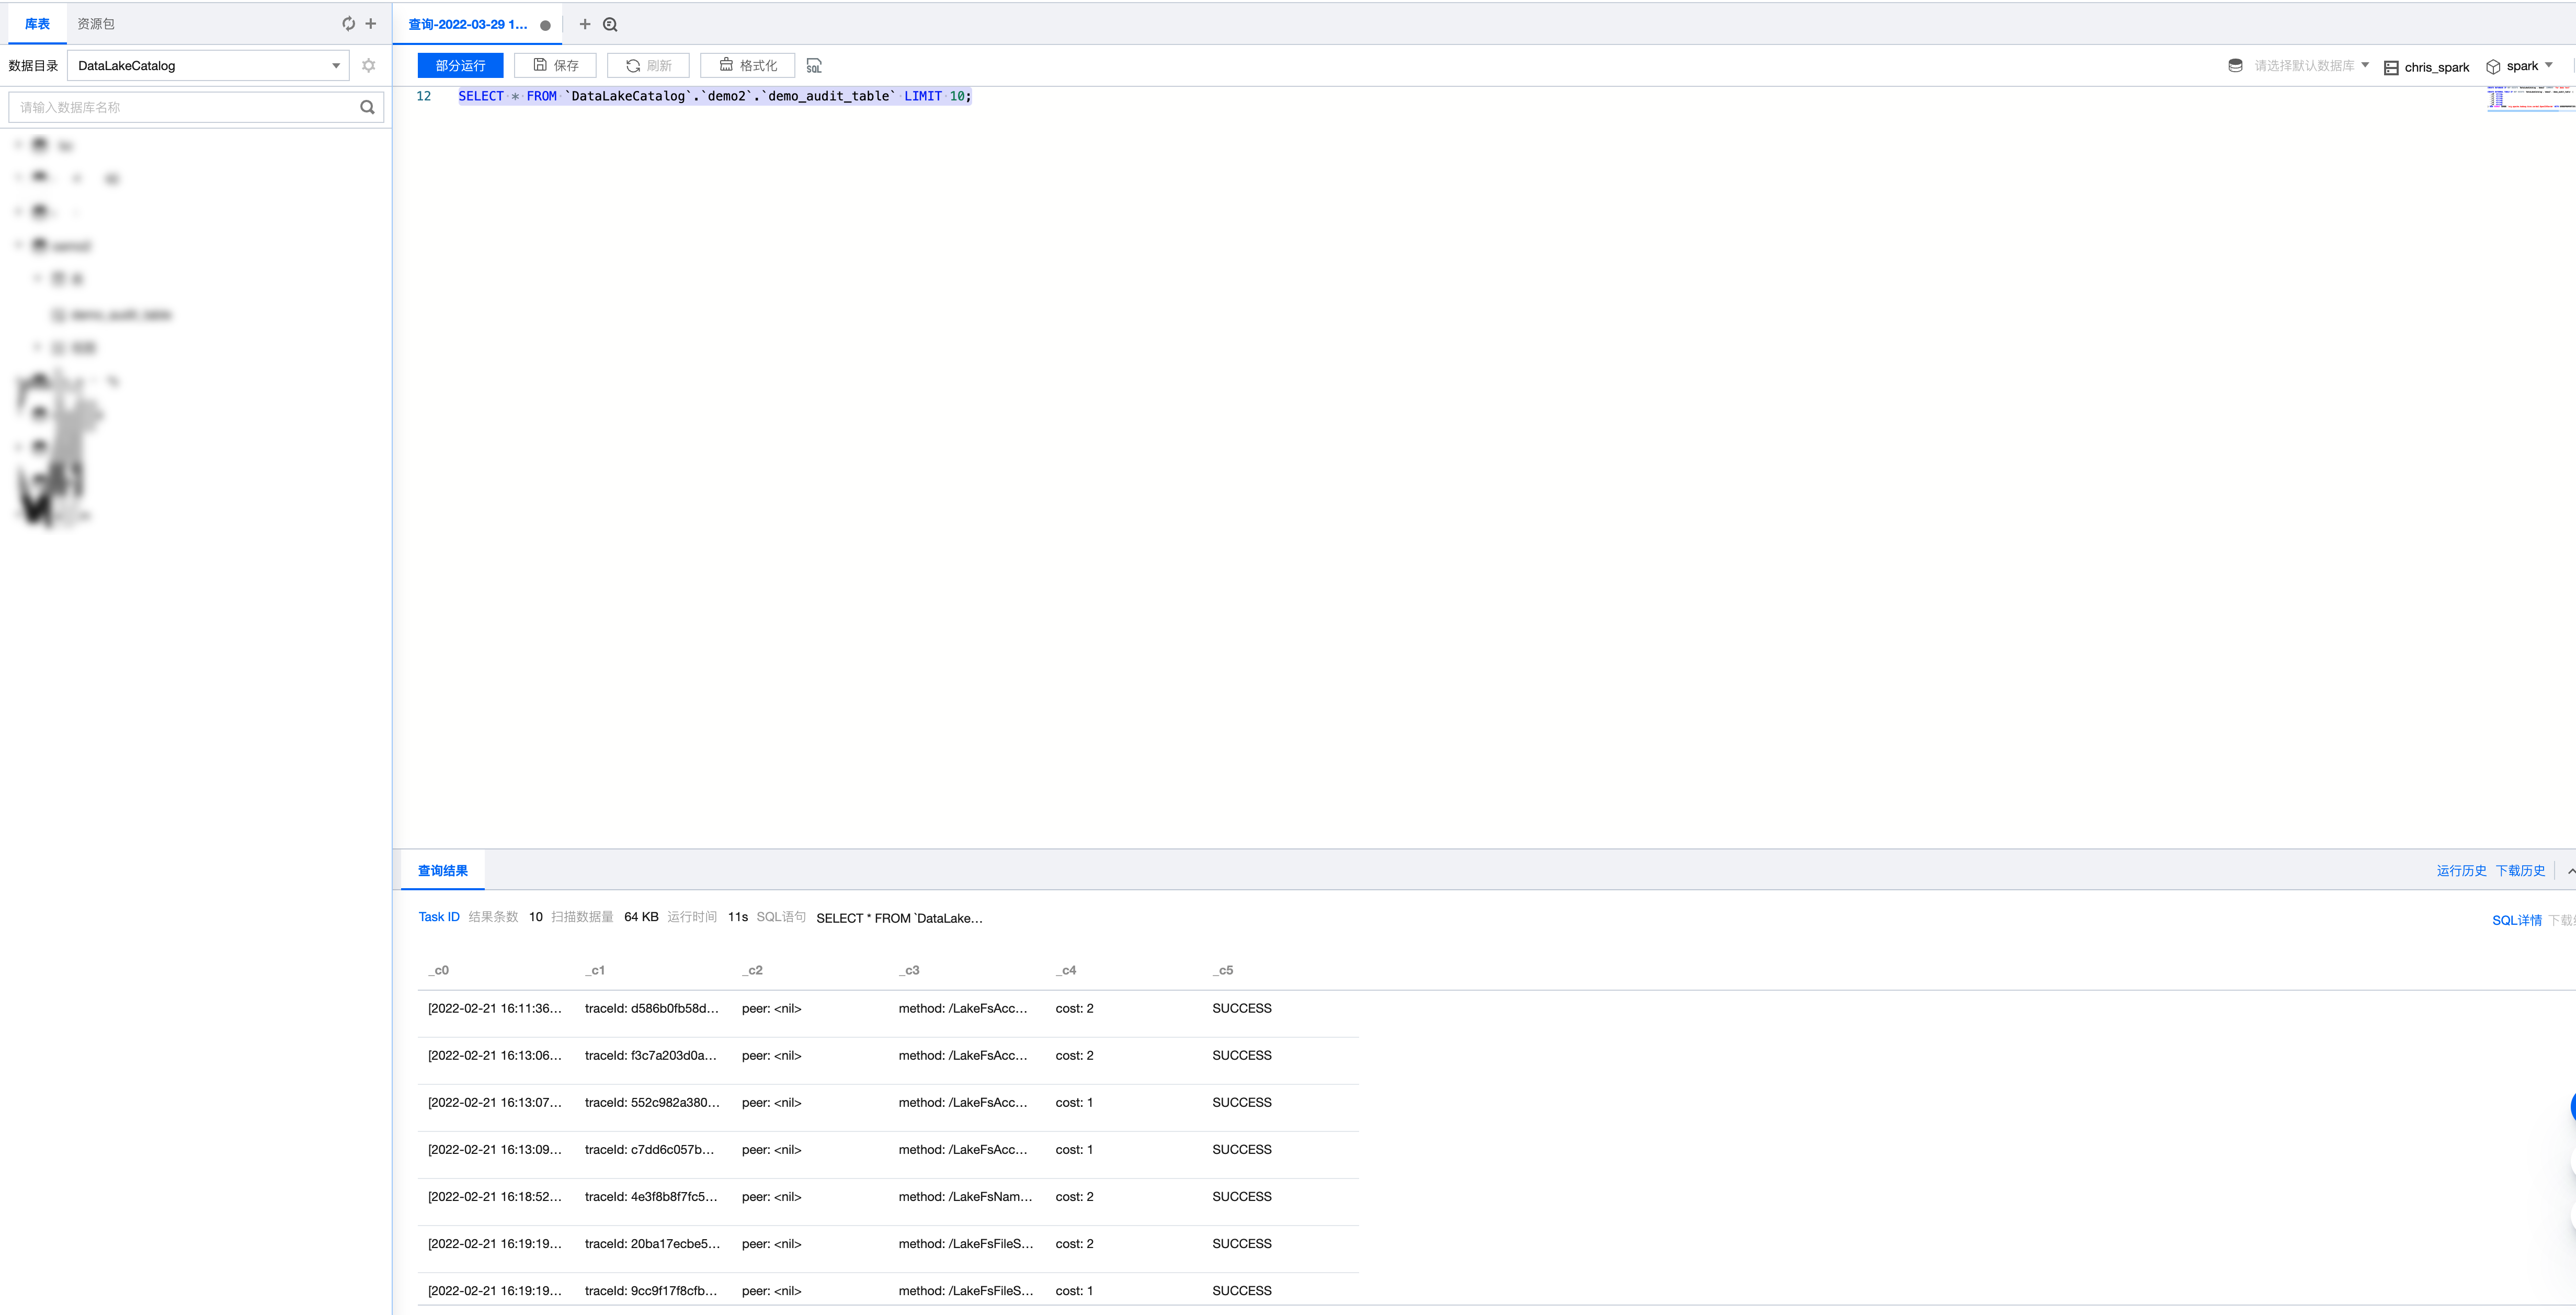Click the refresh icon in the 库表 panel
This screenshot has width=2576, height=1315.
[x=348, y=24]
